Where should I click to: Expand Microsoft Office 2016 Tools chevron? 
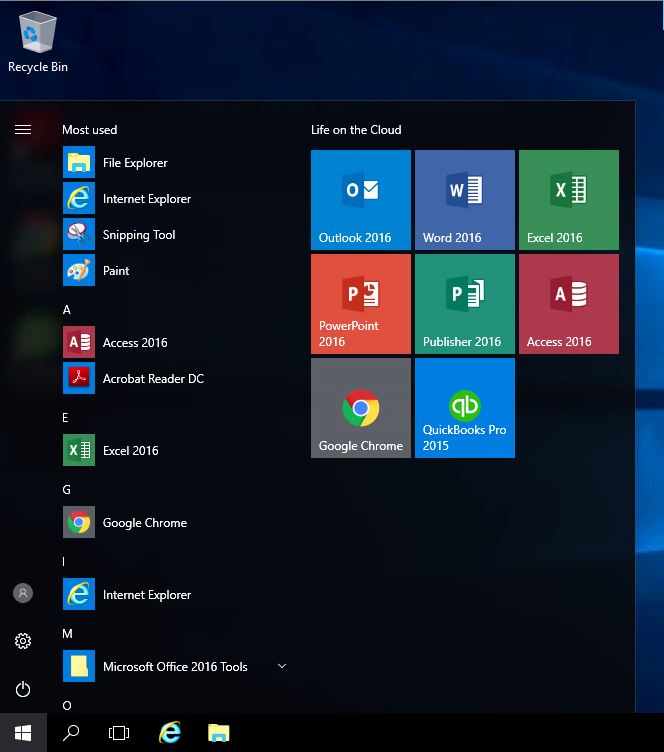(x=282, y=666)
